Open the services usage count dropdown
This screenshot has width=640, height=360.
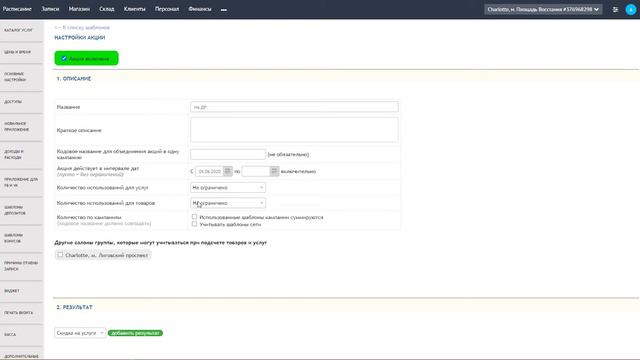(228, 187)
